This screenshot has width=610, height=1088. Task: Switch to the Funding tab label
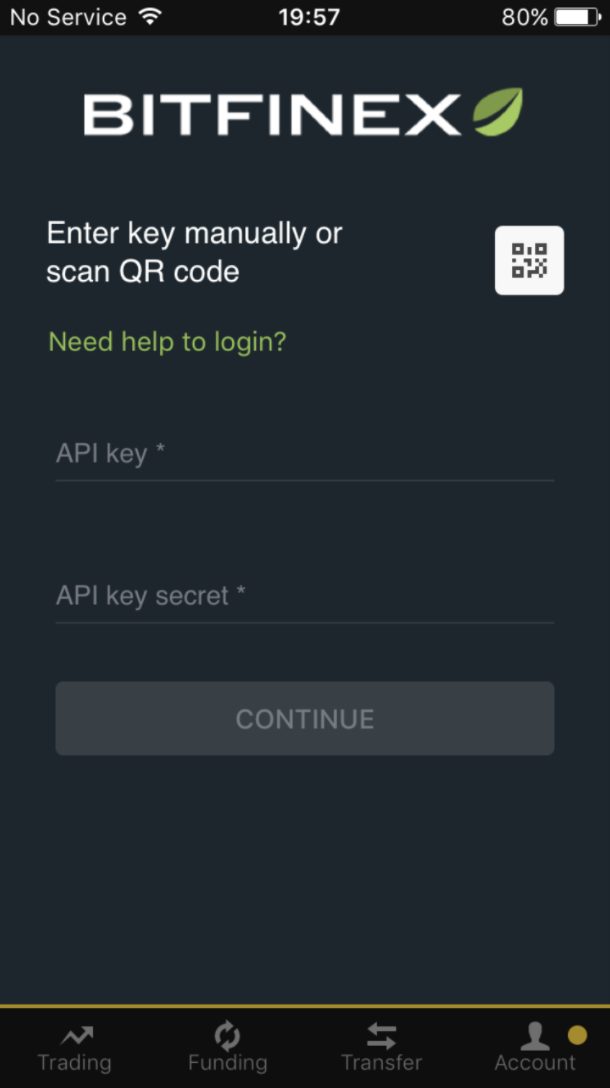[228, 1062]
